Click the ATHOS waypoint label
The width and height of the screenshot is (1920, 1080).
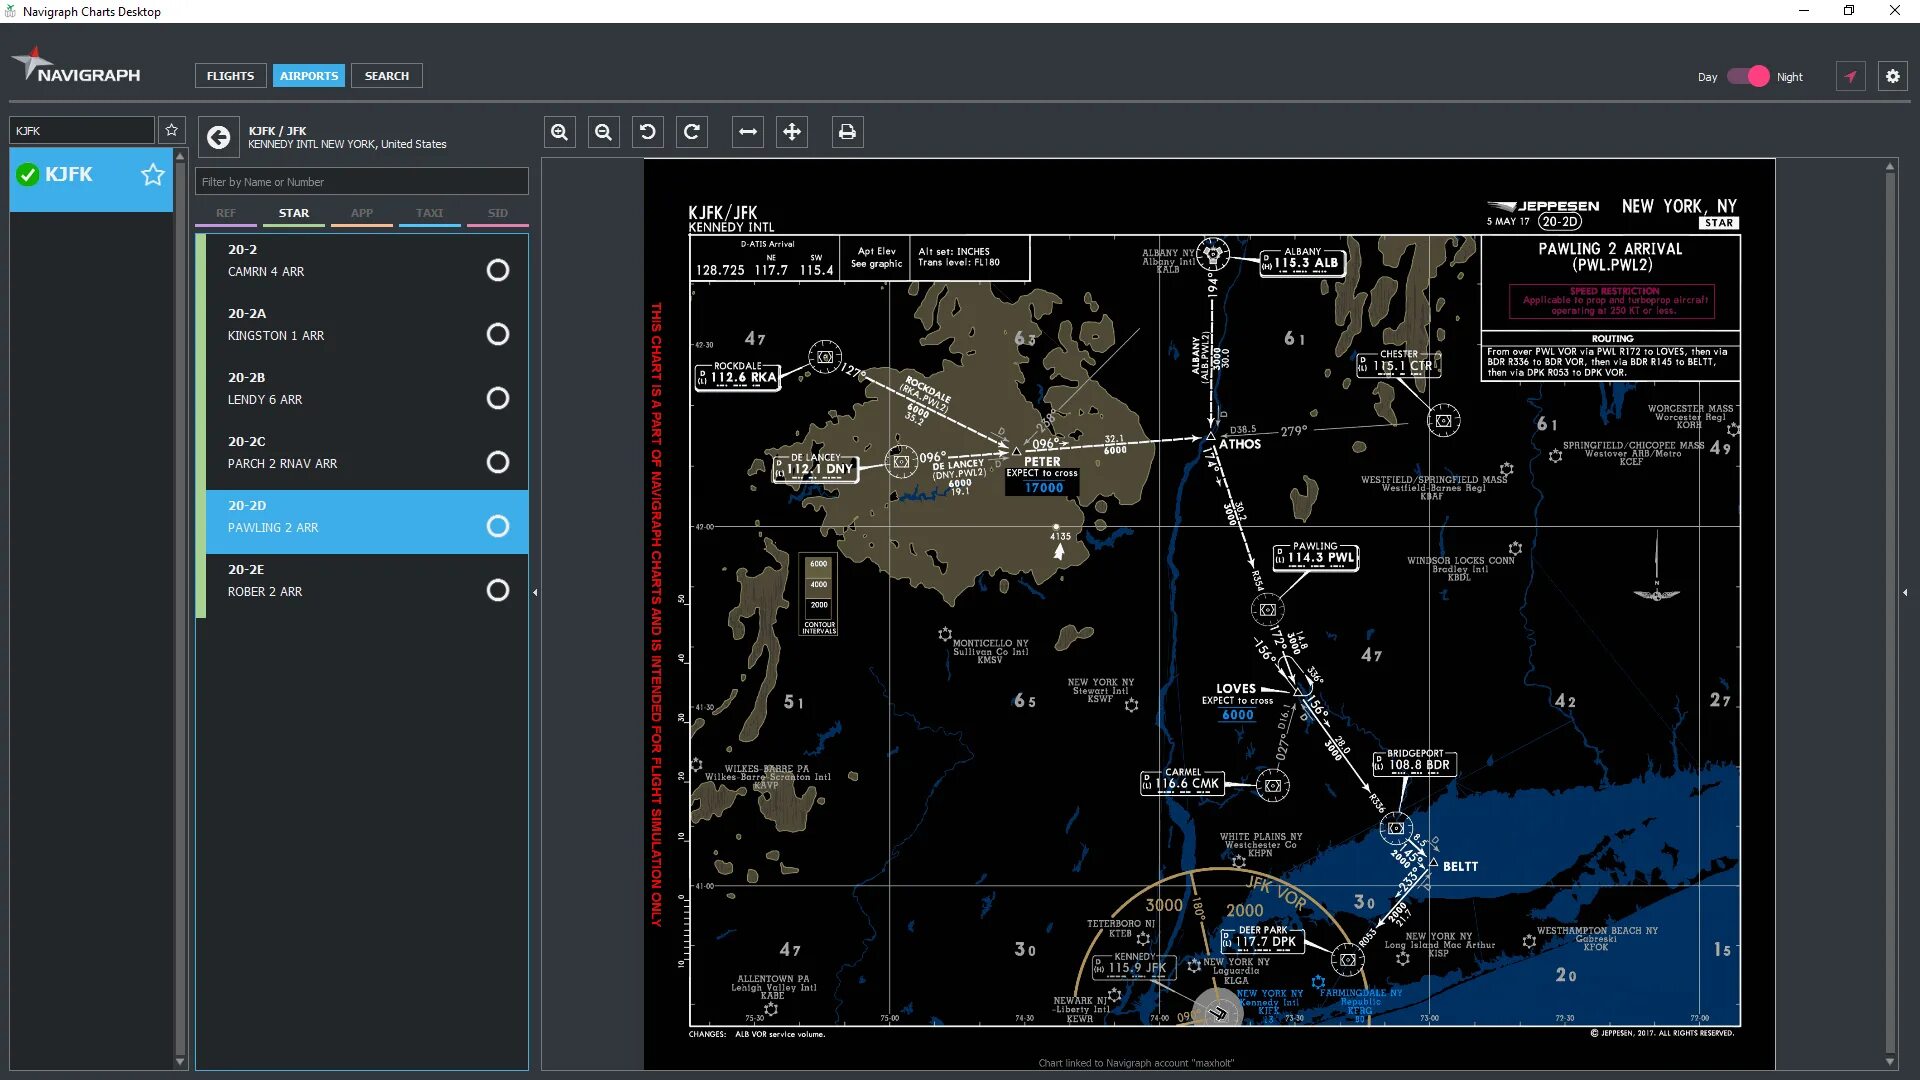click(x=1240, y=444)
